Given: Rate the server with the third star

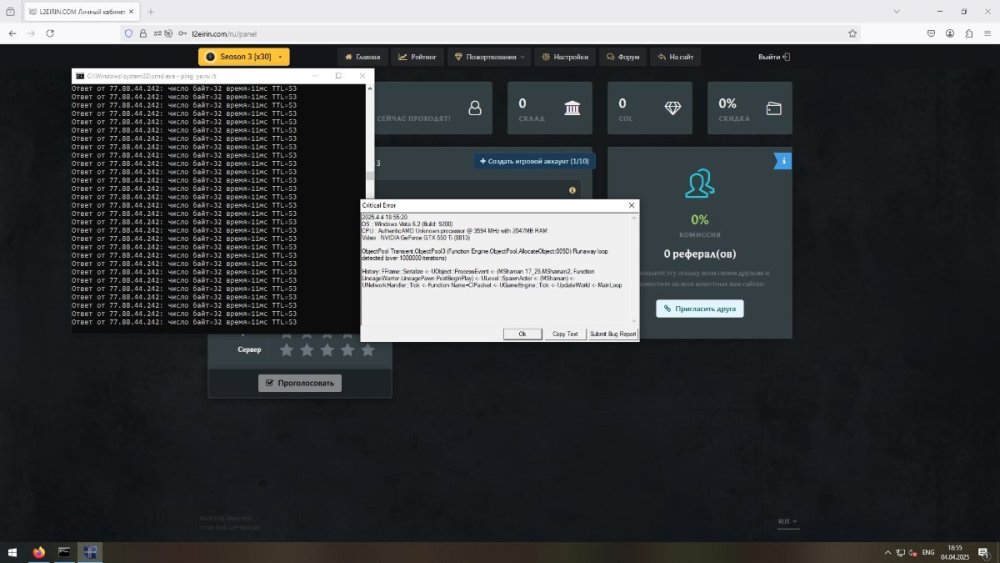Looking at the screenshot, I should tap(327, 350).
